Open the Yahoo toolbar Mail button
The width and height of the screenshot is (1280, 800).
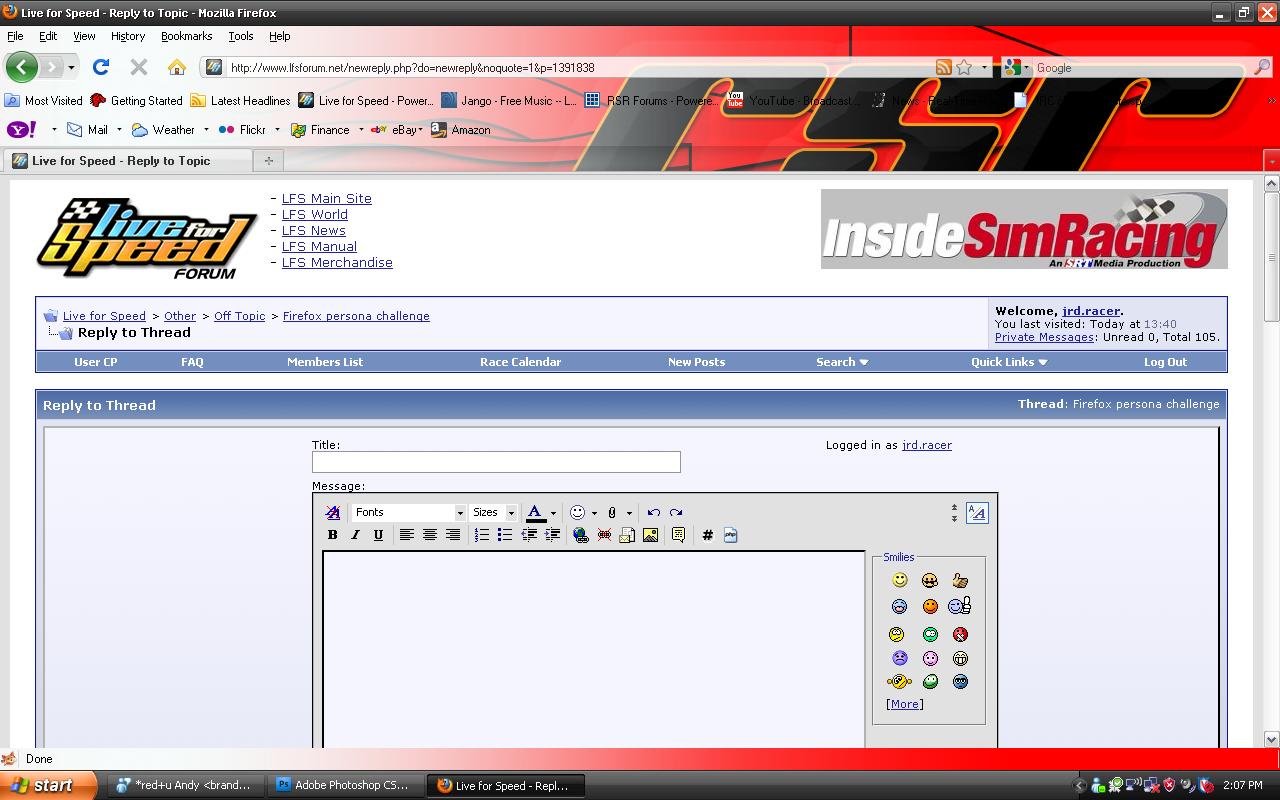tap(88, 130)
